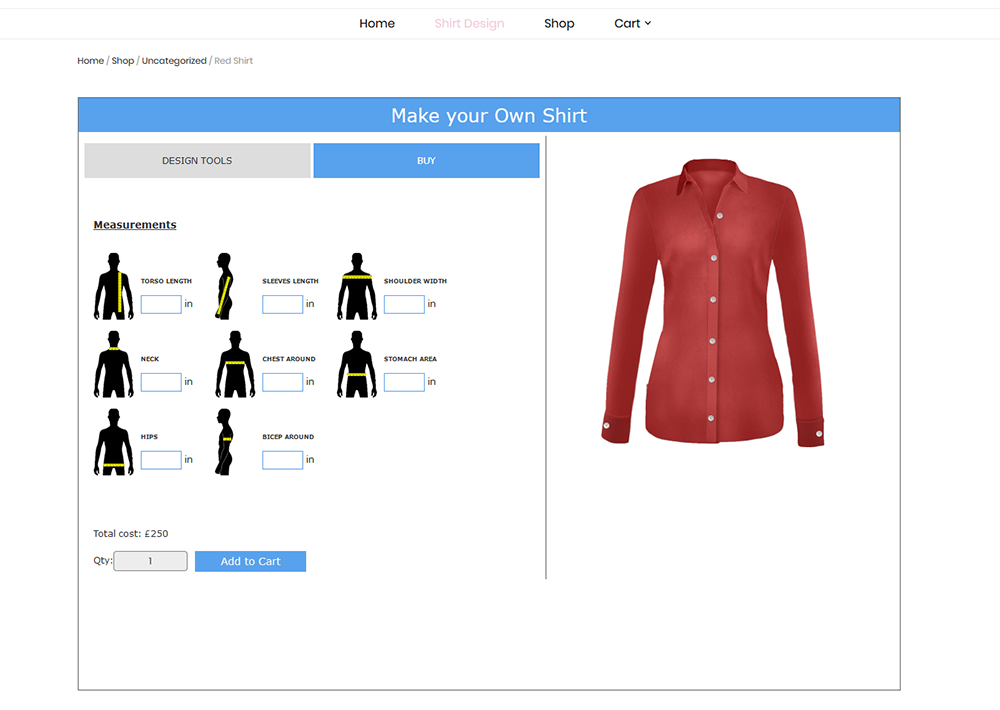Click the 'Red Shirt' breadcrumb text
This screenshot has width=1000, height=710.
point(233,61)
